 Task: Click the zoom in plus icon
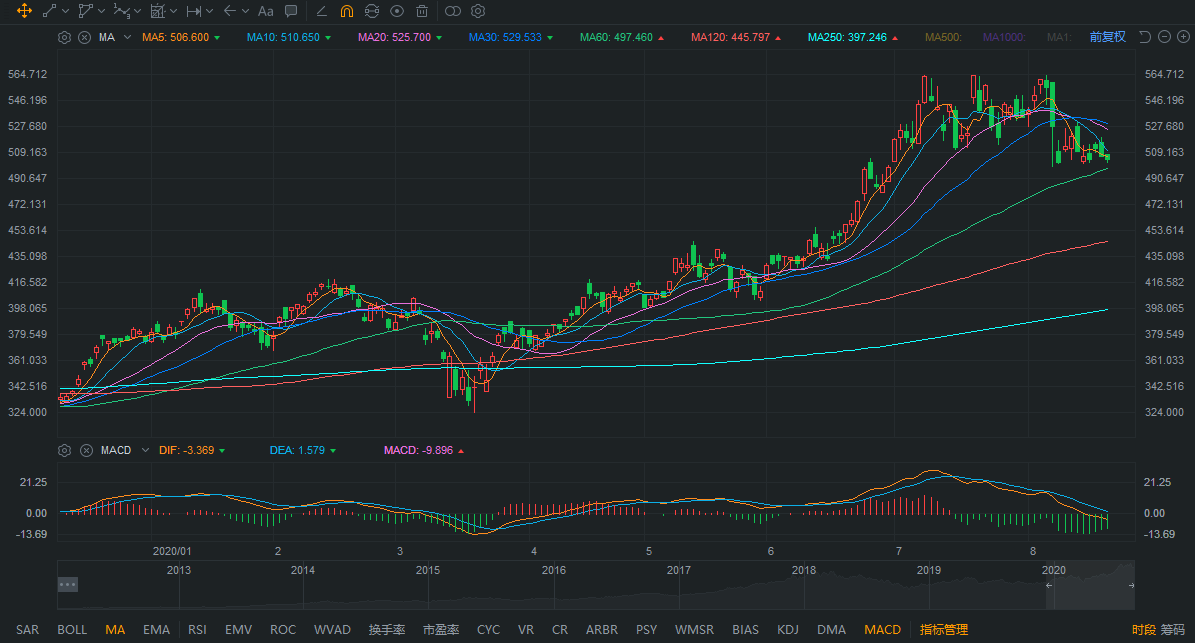point(1183,37)
